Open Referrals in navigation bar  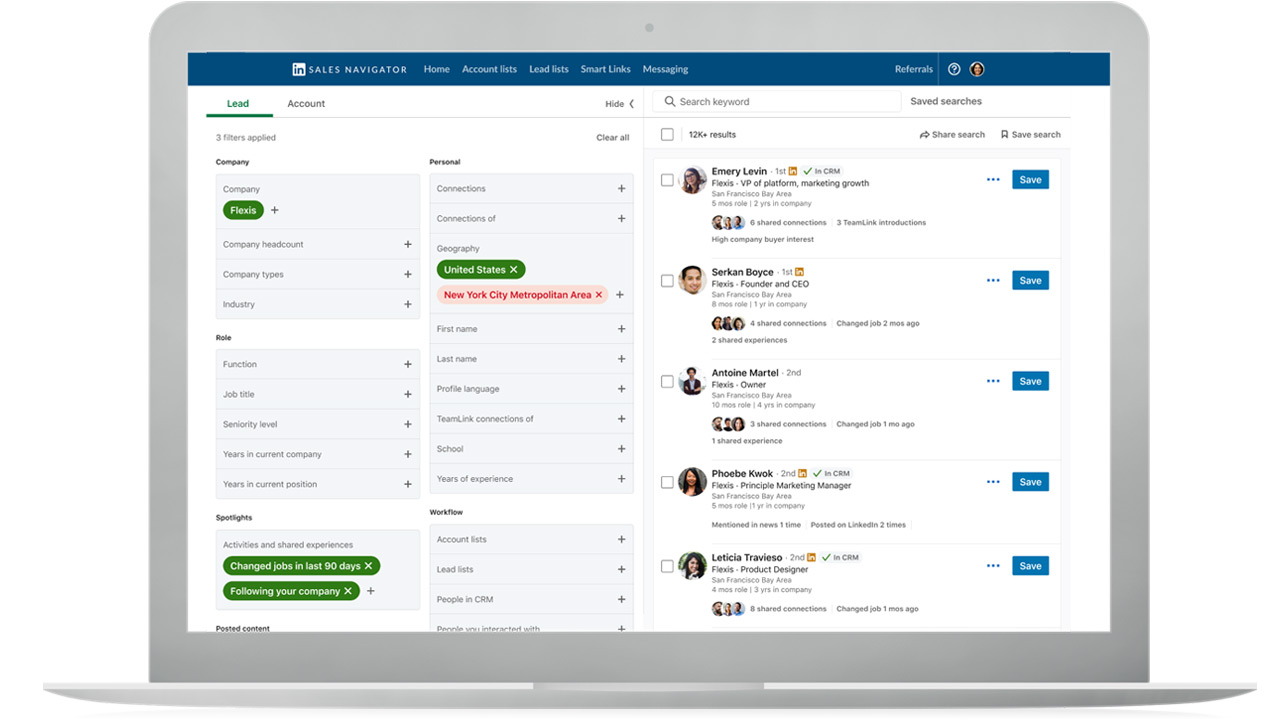click(x=914, y=69)
